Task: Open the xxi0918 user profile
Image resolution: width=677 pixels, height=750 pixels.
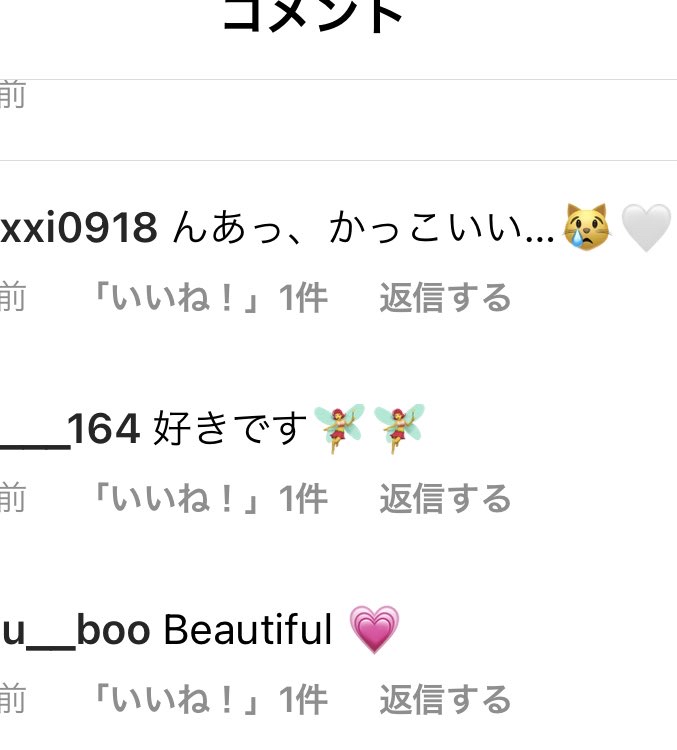Action: 79,228
